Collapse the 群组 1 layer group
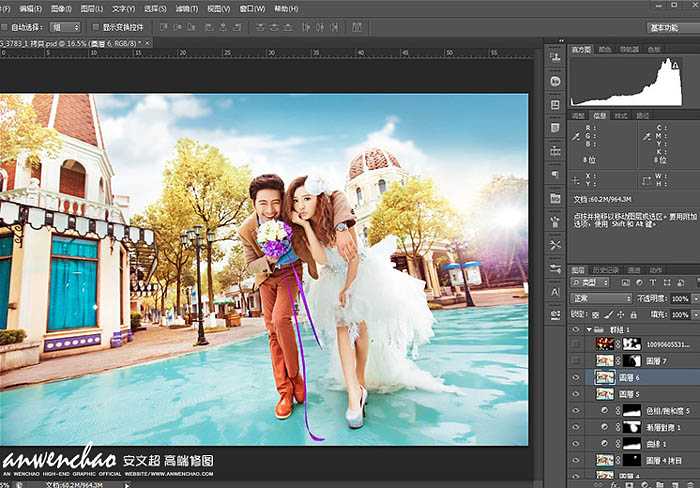 (587, 328)
